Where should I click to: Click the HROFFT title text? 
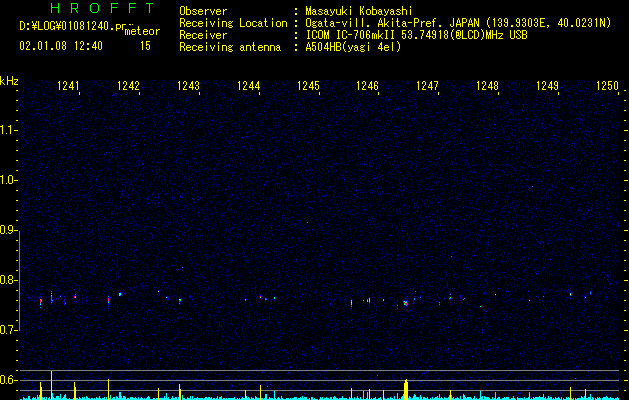102,8
